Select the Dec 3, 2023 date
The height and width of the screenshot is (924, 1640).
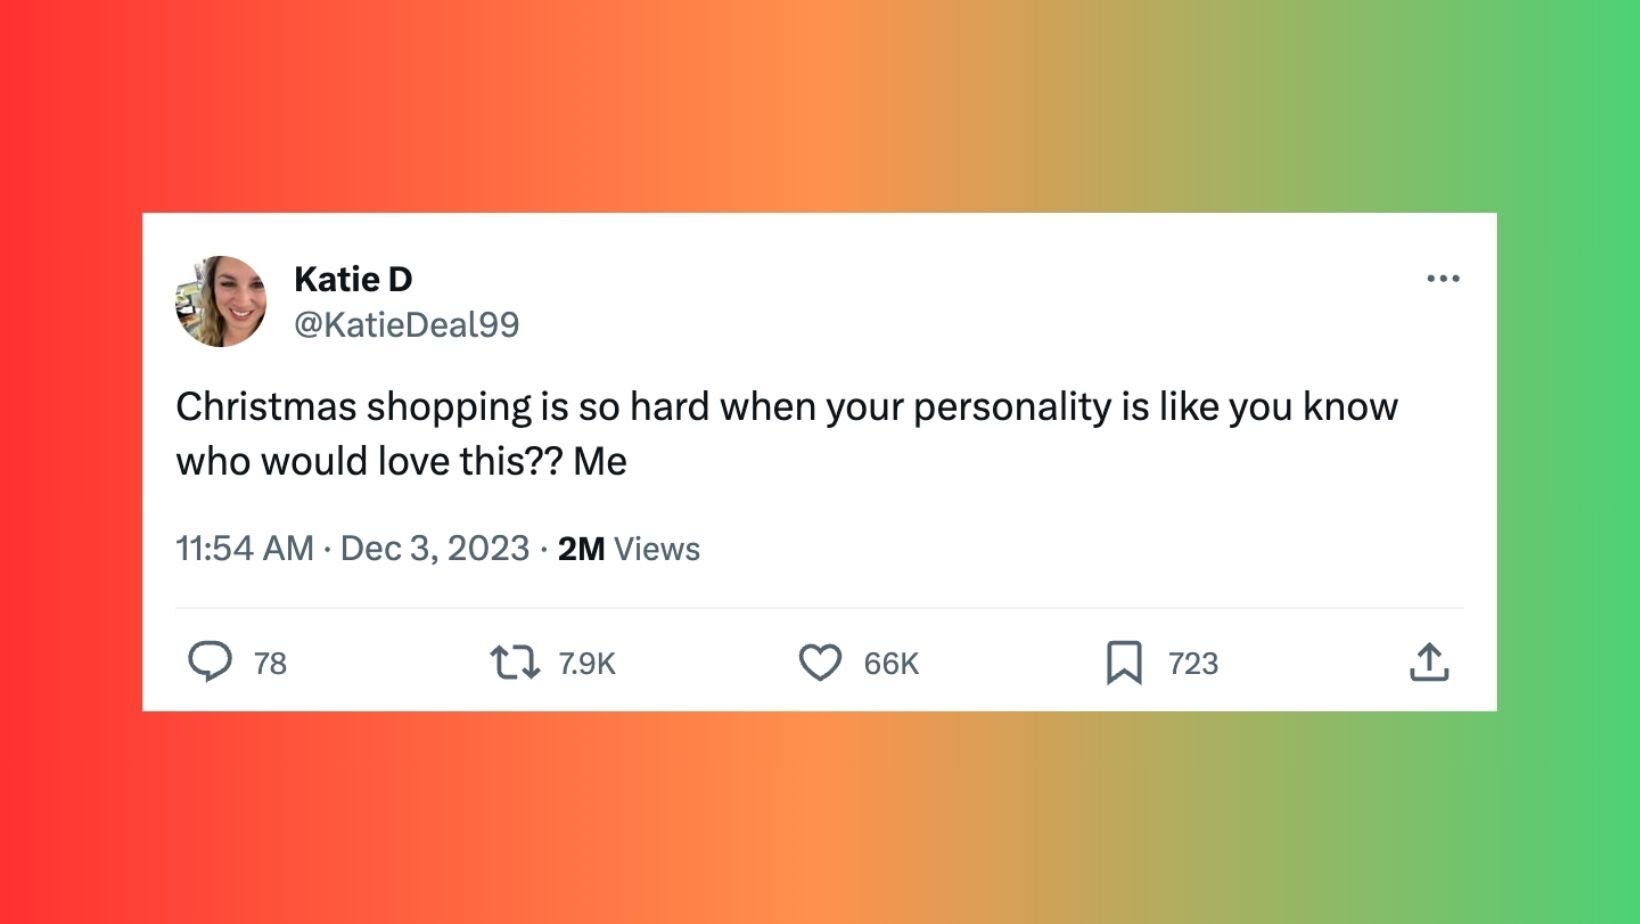(435, 548)
